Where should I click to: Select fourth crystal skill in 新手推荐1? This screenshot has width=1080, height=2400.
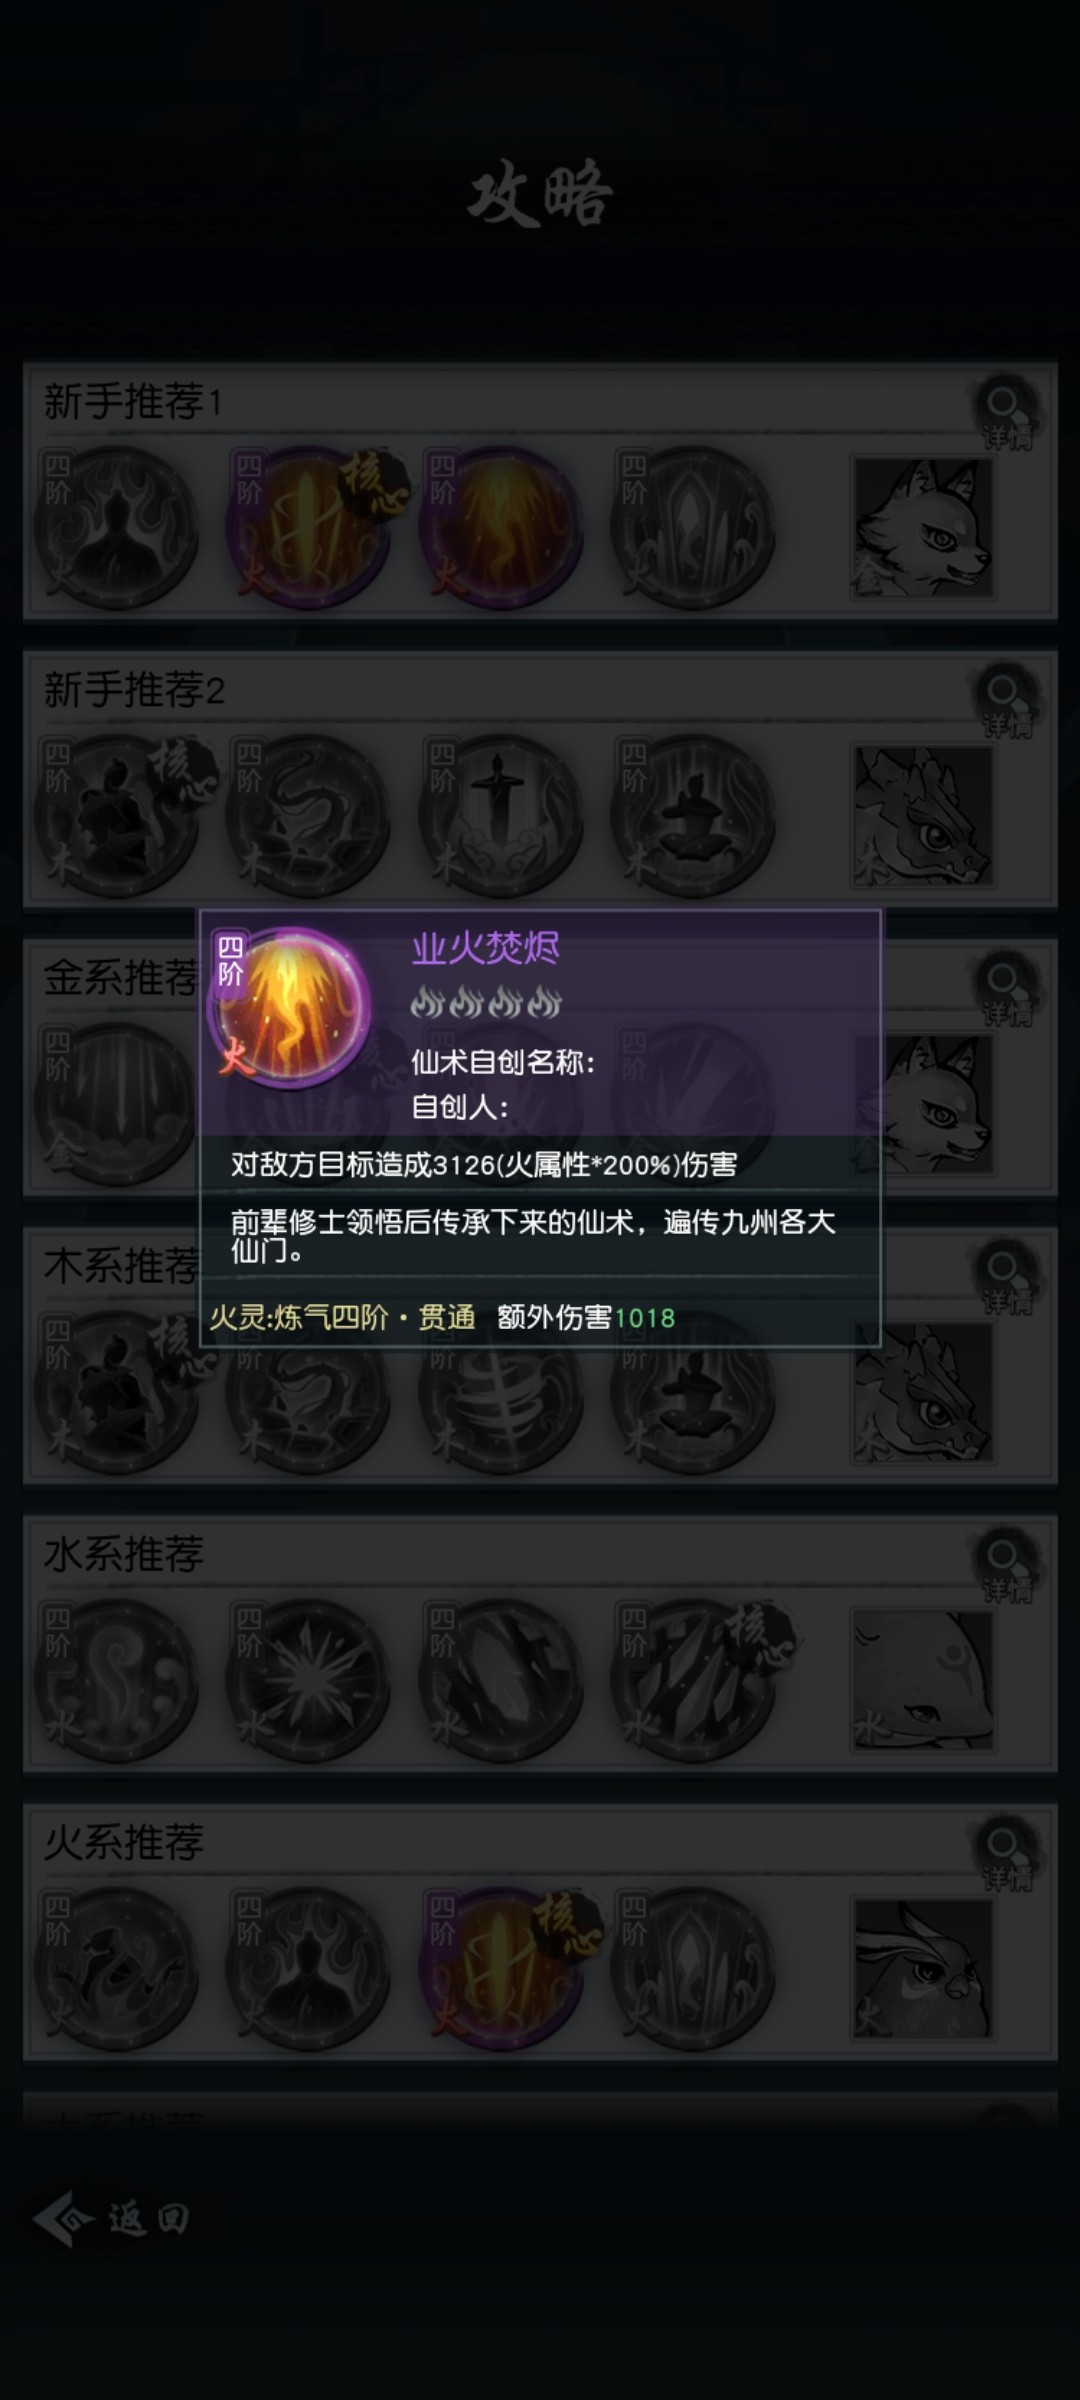(693, 528)
